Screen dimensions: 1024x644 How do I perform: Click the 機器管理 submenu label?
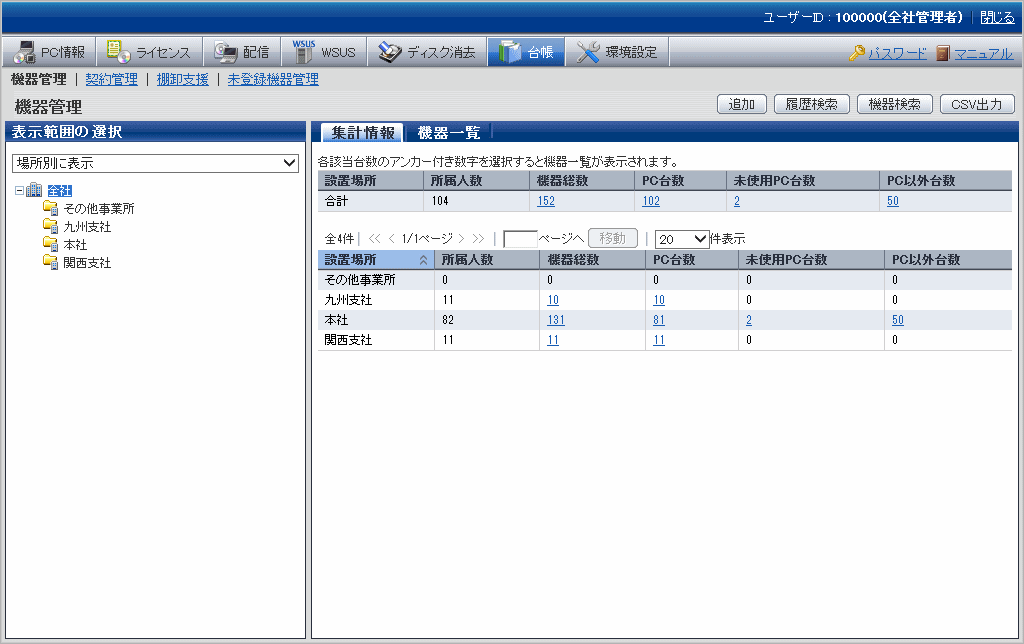(39, 79)
